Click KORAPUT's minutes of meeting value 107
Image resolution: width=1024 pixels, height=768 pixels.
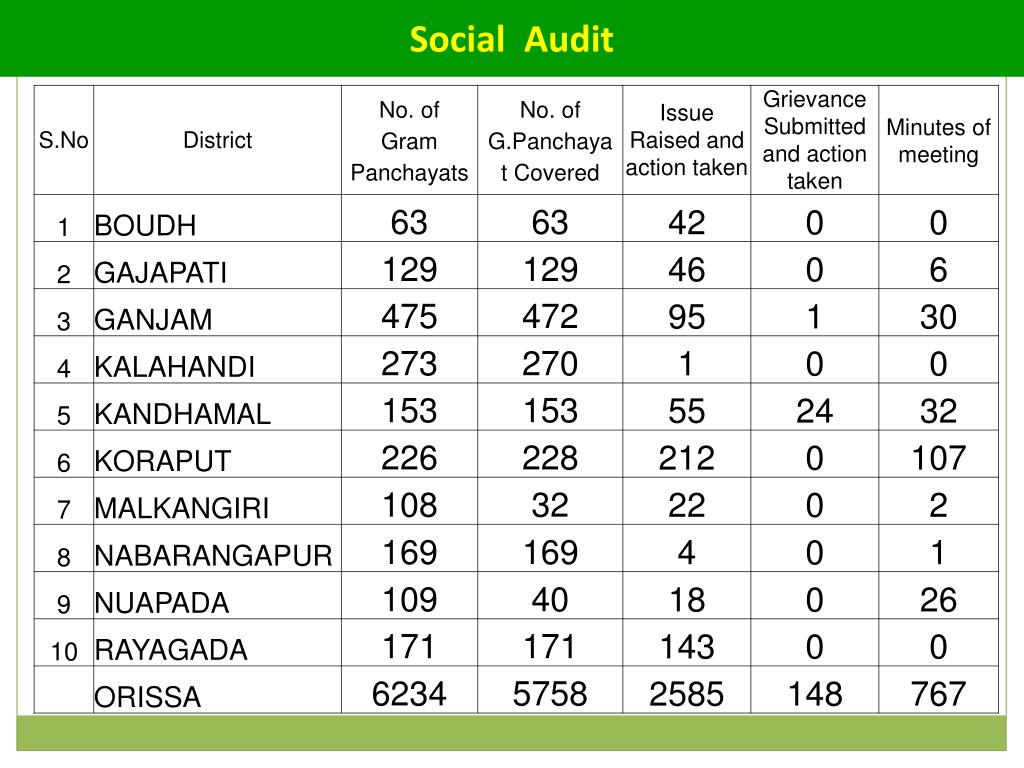[938, 458]
